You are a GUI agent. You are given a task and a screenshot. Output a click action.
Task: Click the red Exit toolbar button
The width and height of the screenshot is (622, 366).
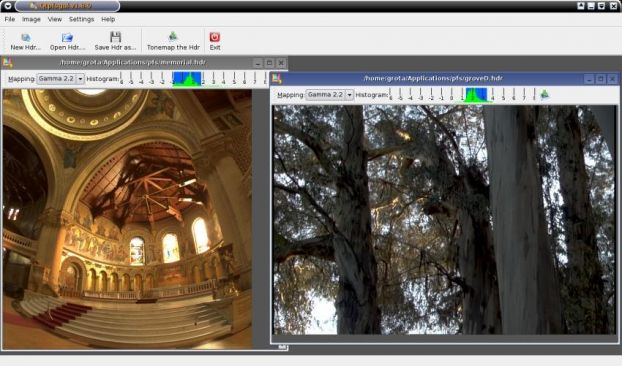tap(215, 42)
